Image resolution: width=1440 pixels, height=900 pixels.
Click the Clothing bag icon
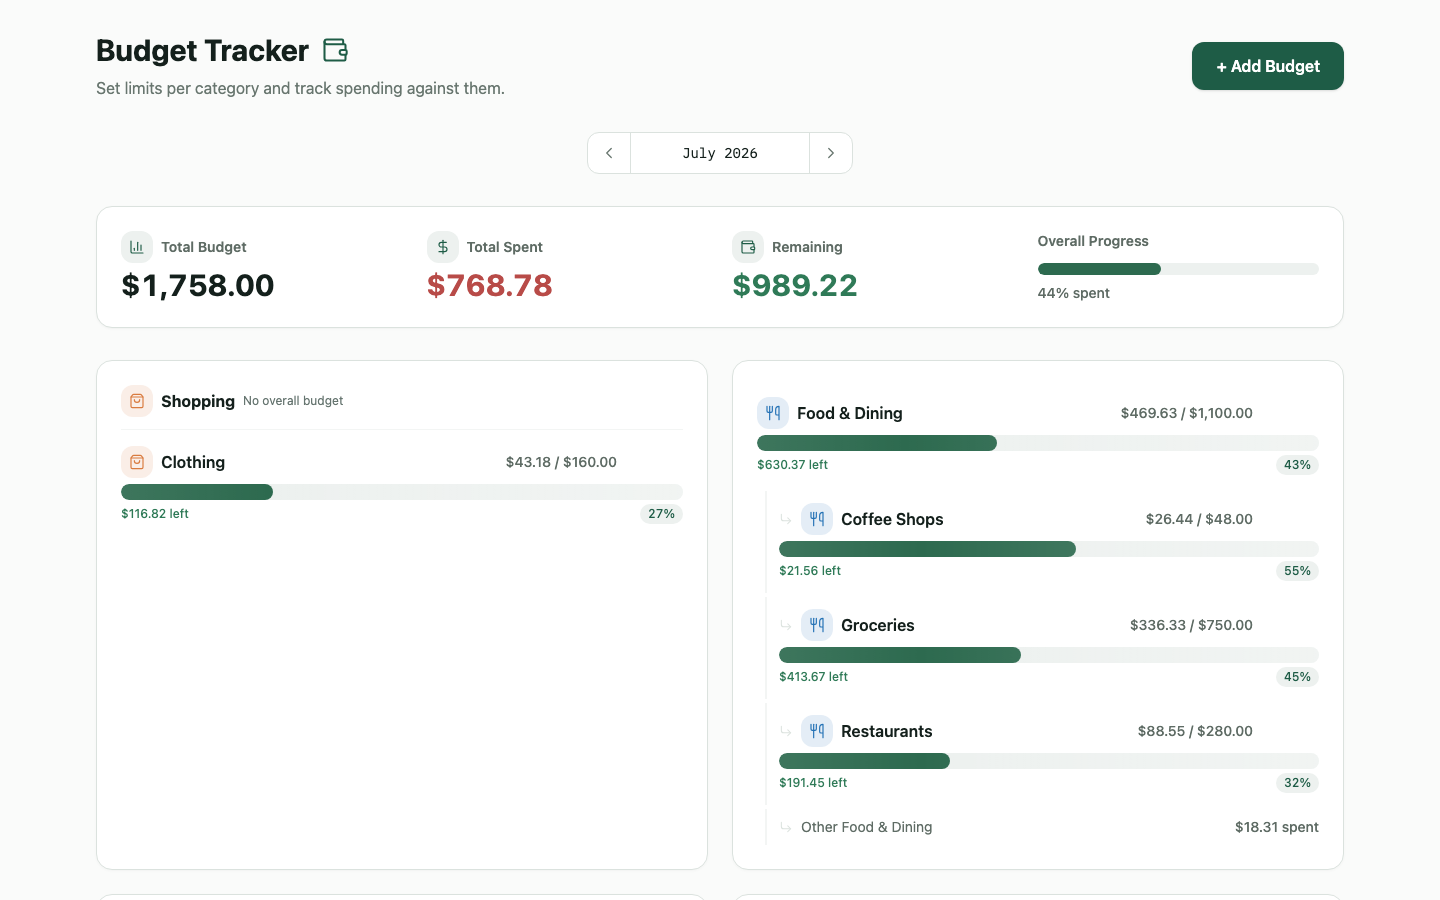click(x=137, y=462)
